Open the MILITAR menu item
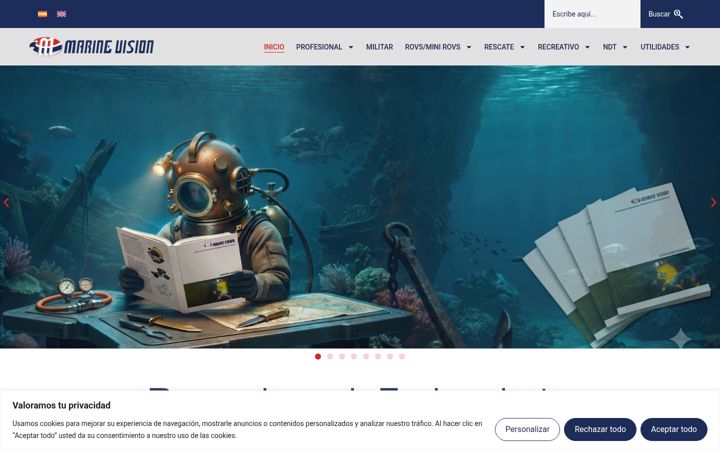The image size is (720, 450). tap(379, 47)
